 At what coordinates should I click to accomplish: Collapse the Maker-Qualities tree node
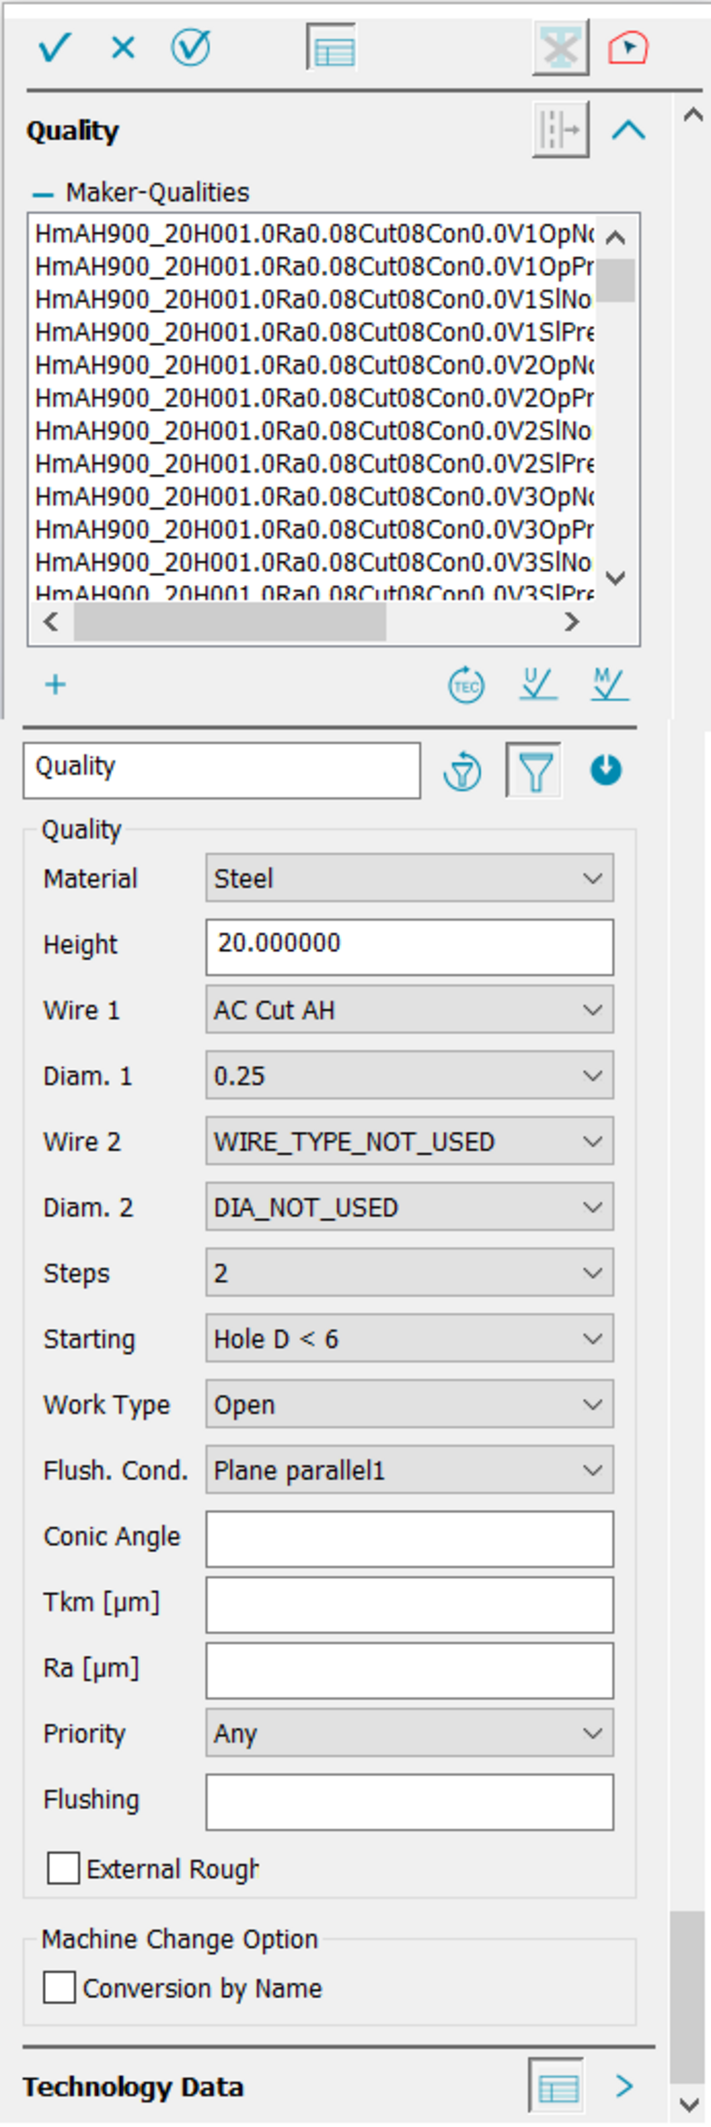pyautogui.click(x=43, y=193)
